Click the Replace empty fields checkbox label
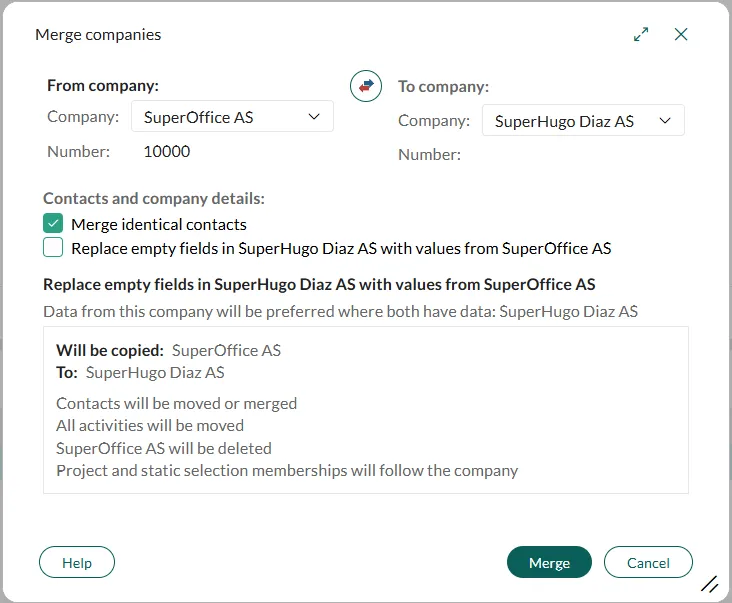732x603 pixels. [x=340, y=248]
